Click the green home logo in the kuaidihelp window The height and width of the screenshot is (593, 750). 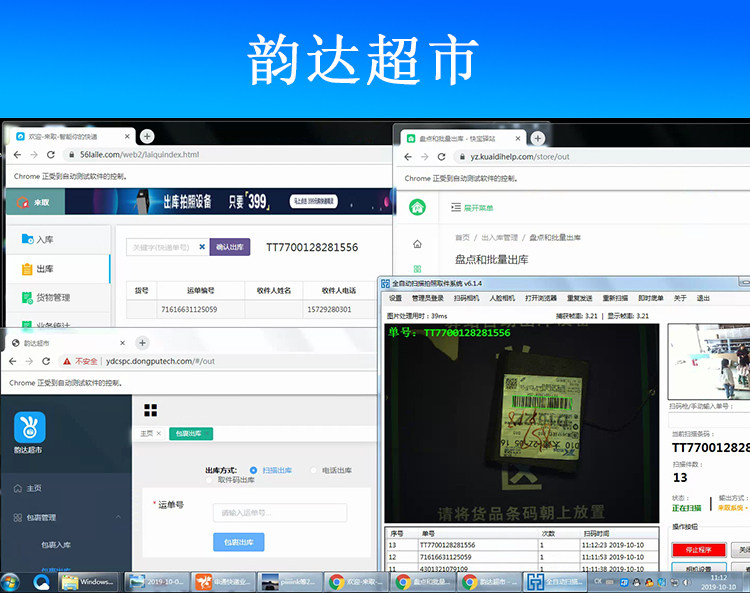pos(418,207)
